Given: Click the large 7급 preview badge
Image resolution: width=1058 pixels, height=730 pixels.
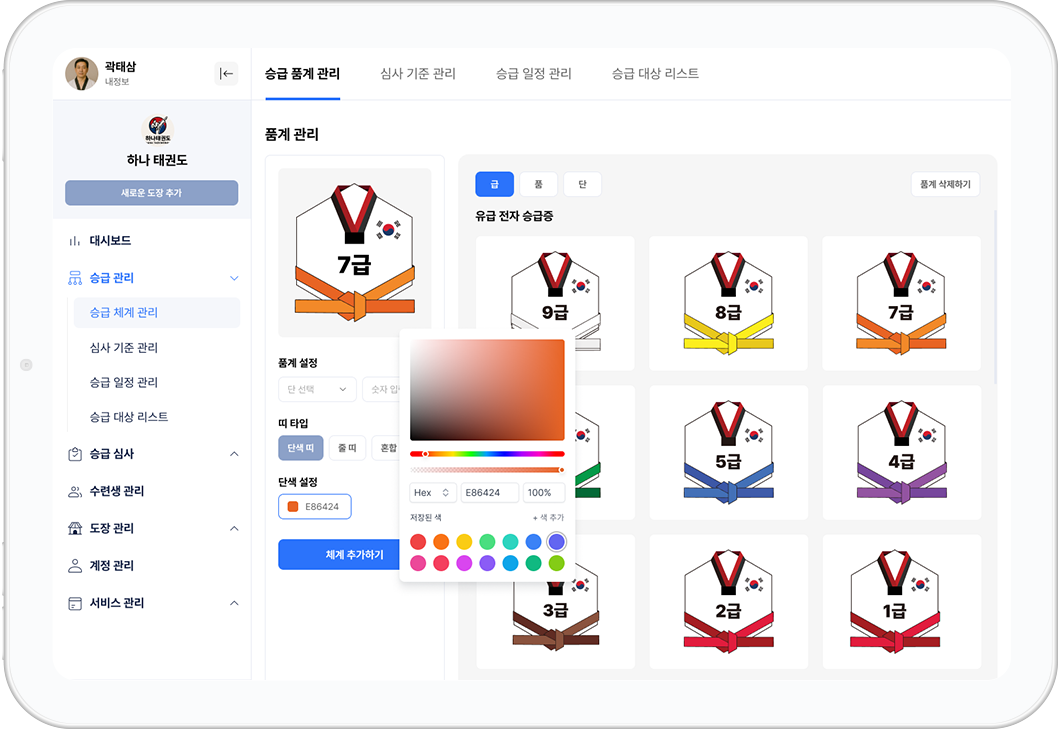Looking at the screenshot, I should 355,252.
